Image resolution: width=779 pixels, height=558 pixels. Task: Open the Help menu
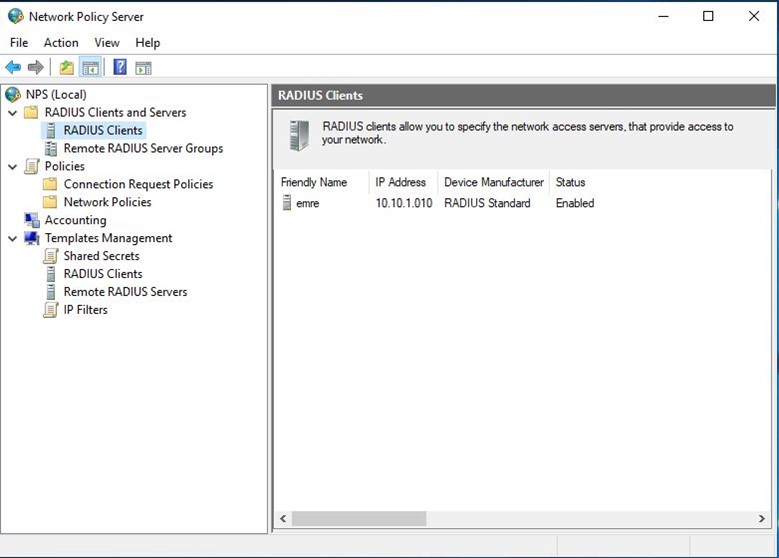click(148, 43)
